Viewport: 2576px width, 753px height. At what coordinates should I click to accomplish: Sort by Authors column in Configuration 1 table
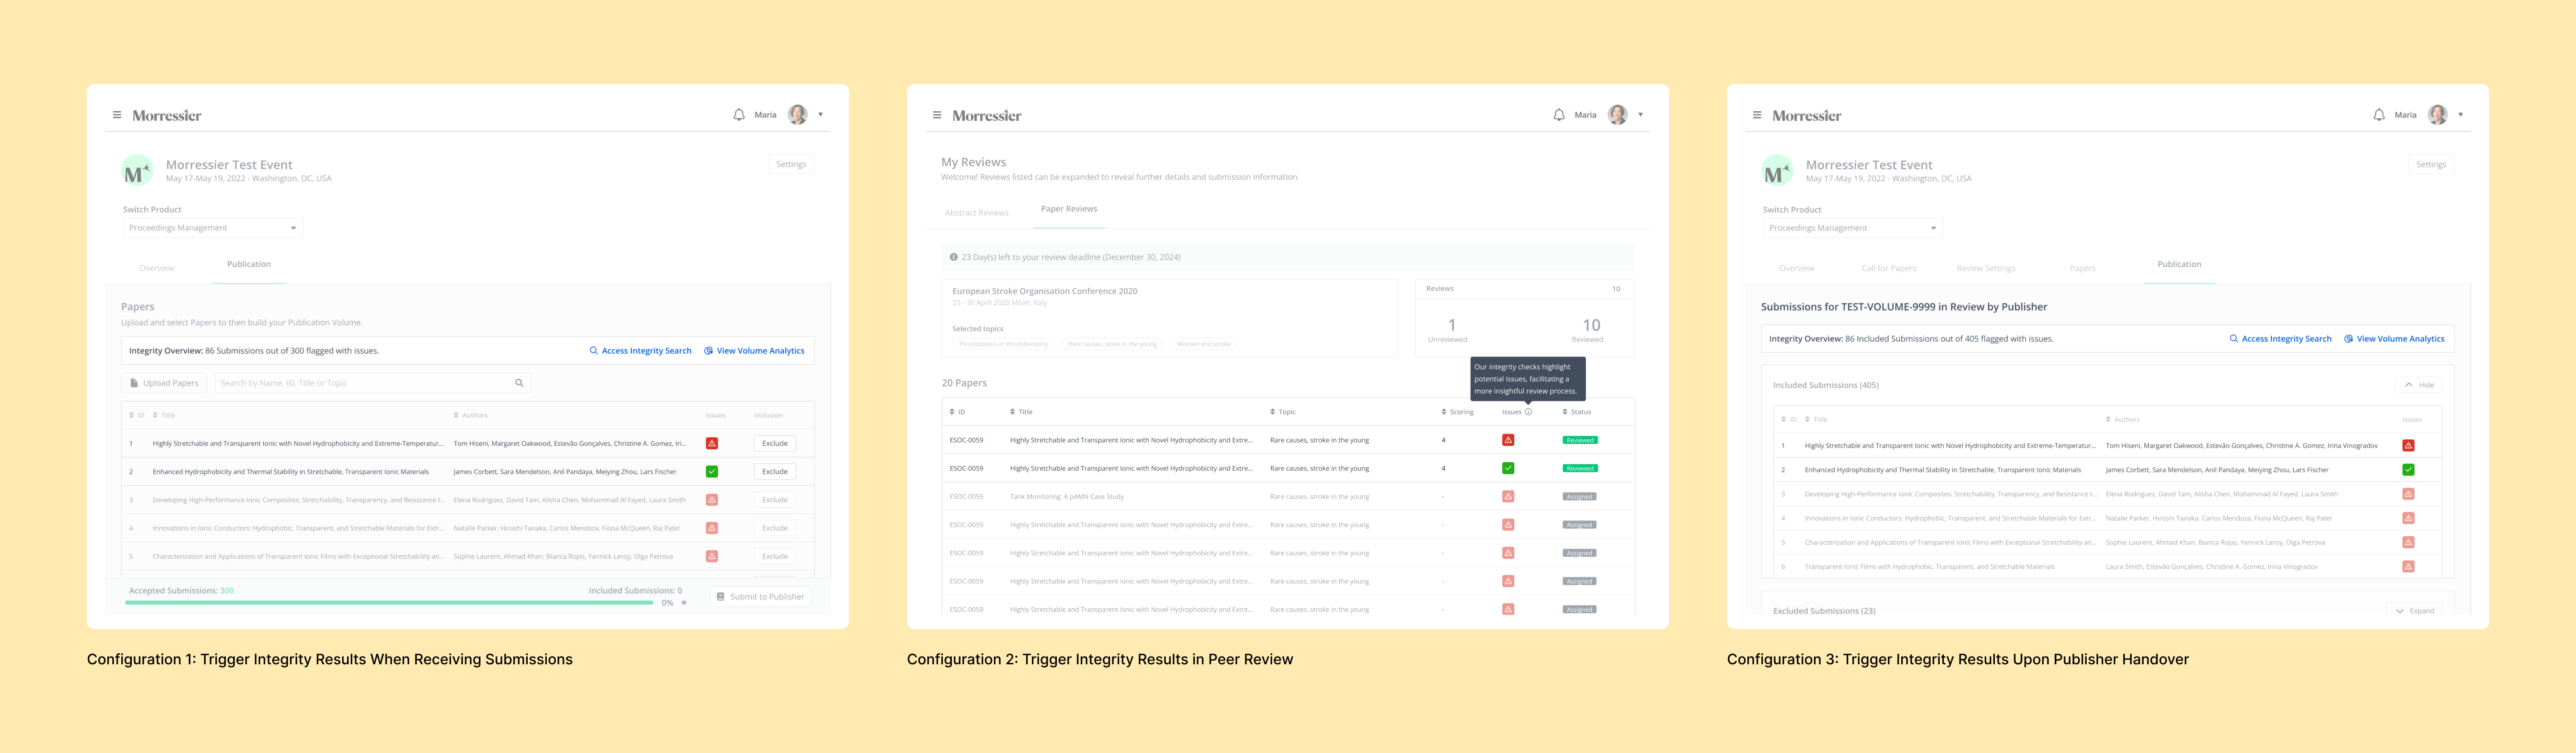471,415
